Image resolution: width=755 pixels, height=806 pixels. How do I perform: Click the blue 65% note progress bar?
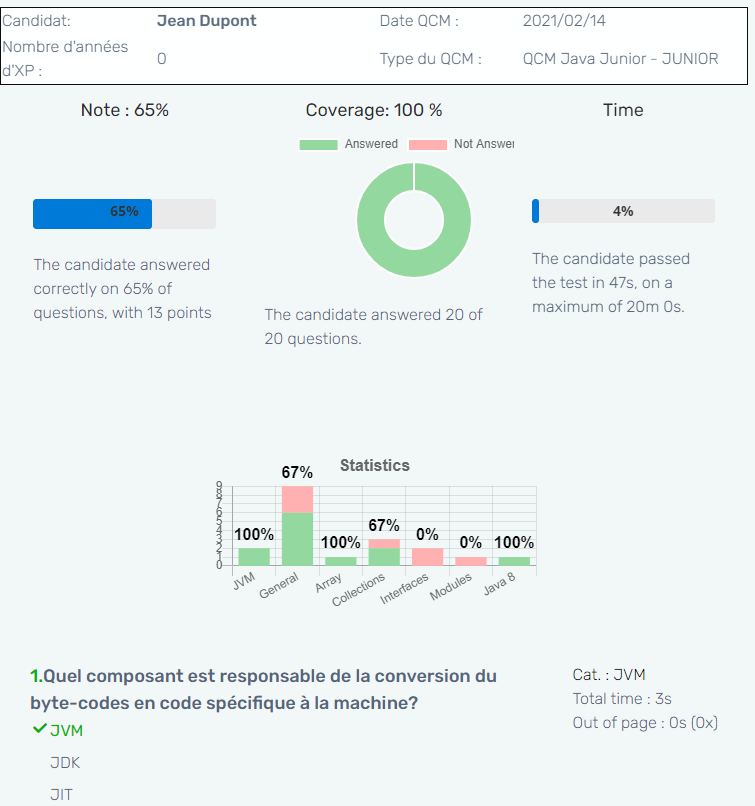click(x=93, y=213)
